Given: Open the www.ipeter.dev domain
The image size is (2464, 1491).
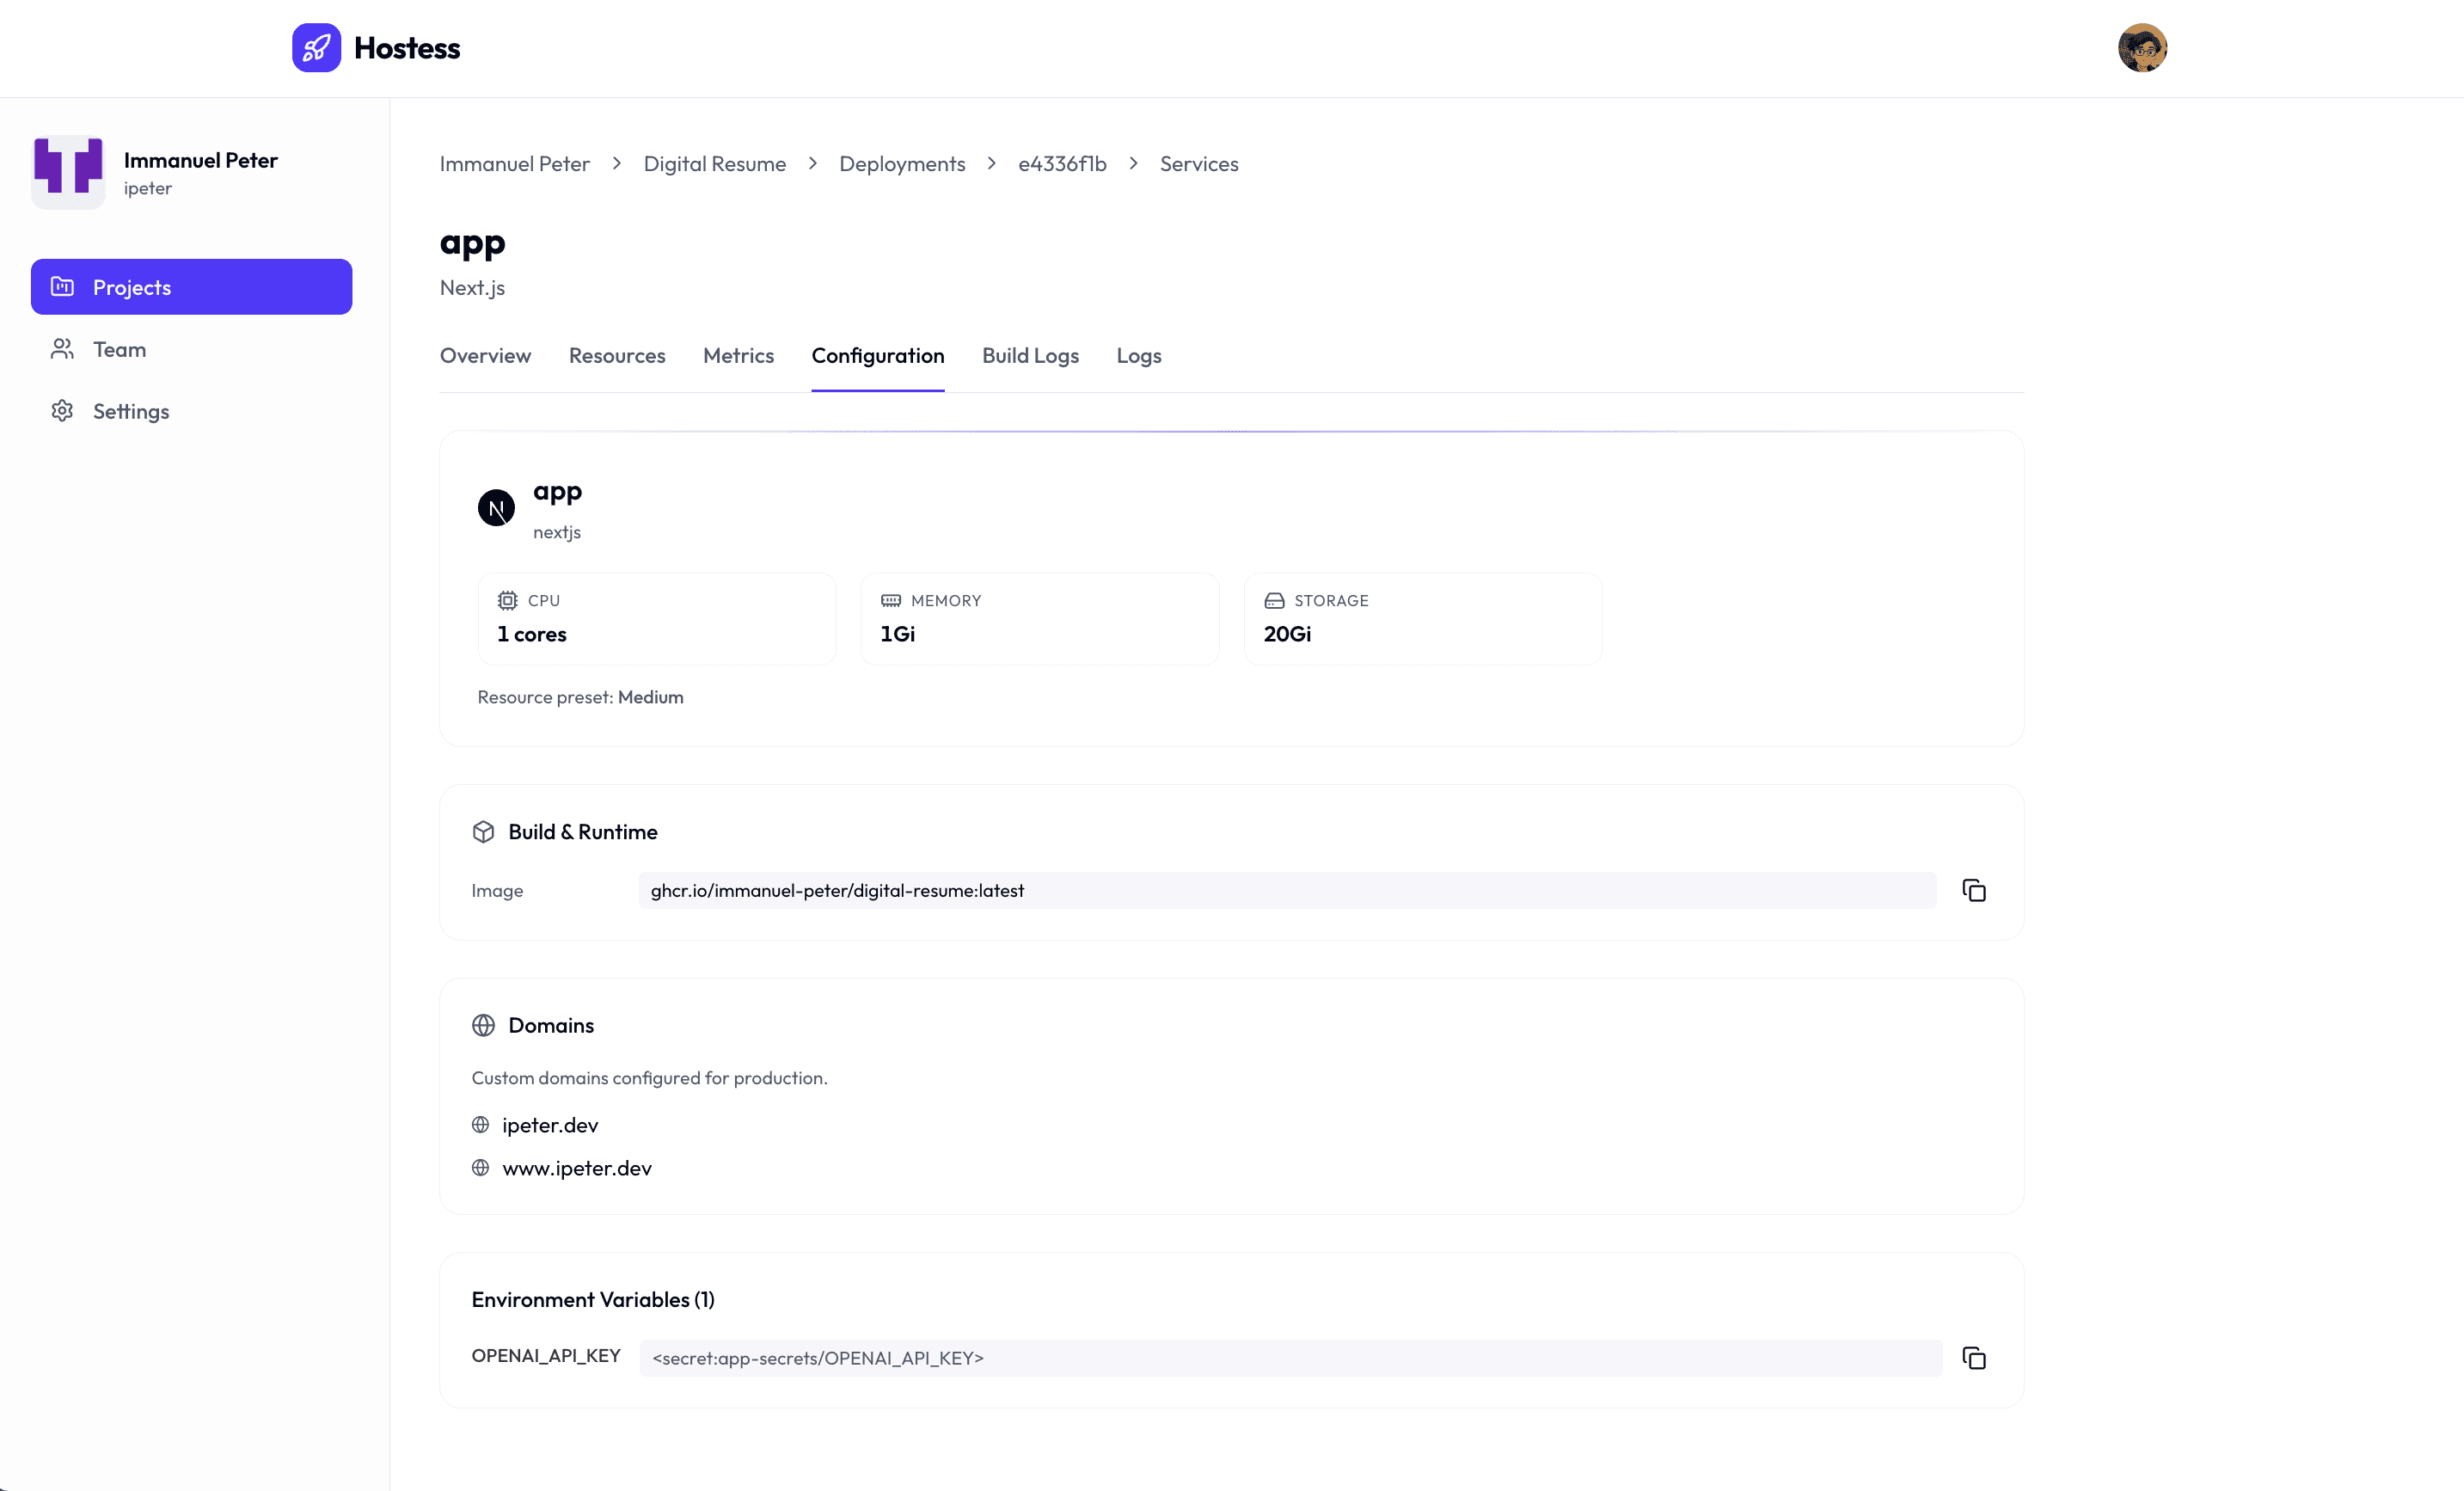Looking at the screenshot, I should [x=577, y=1168].
